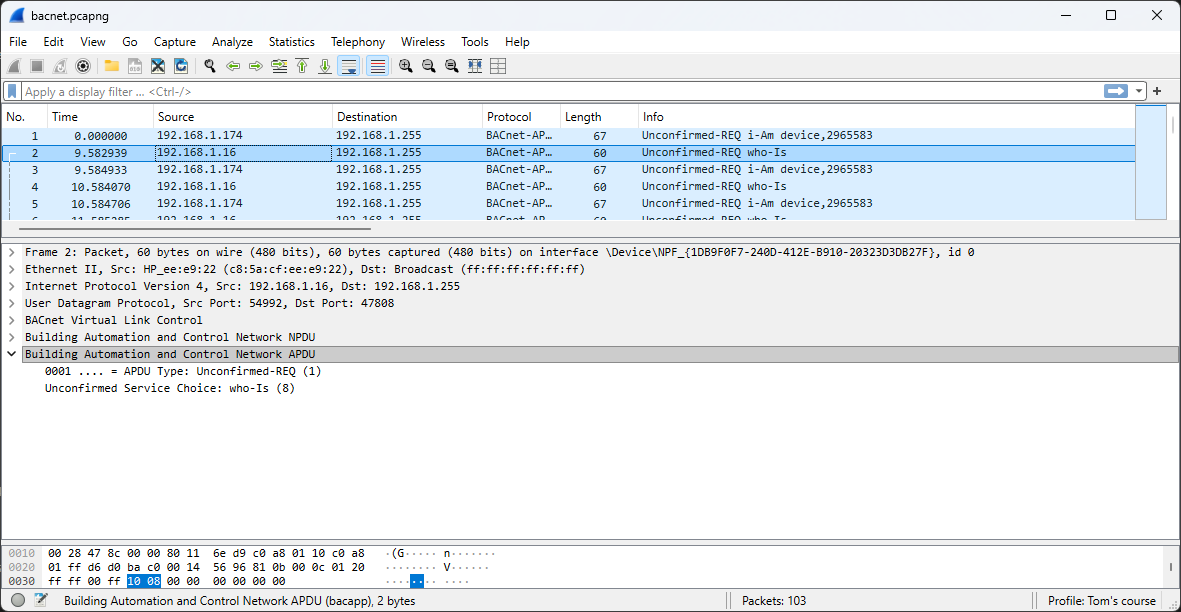Click the resize columns icon
The width and height of the screenshot is (1181, 612).
(475, 66)
